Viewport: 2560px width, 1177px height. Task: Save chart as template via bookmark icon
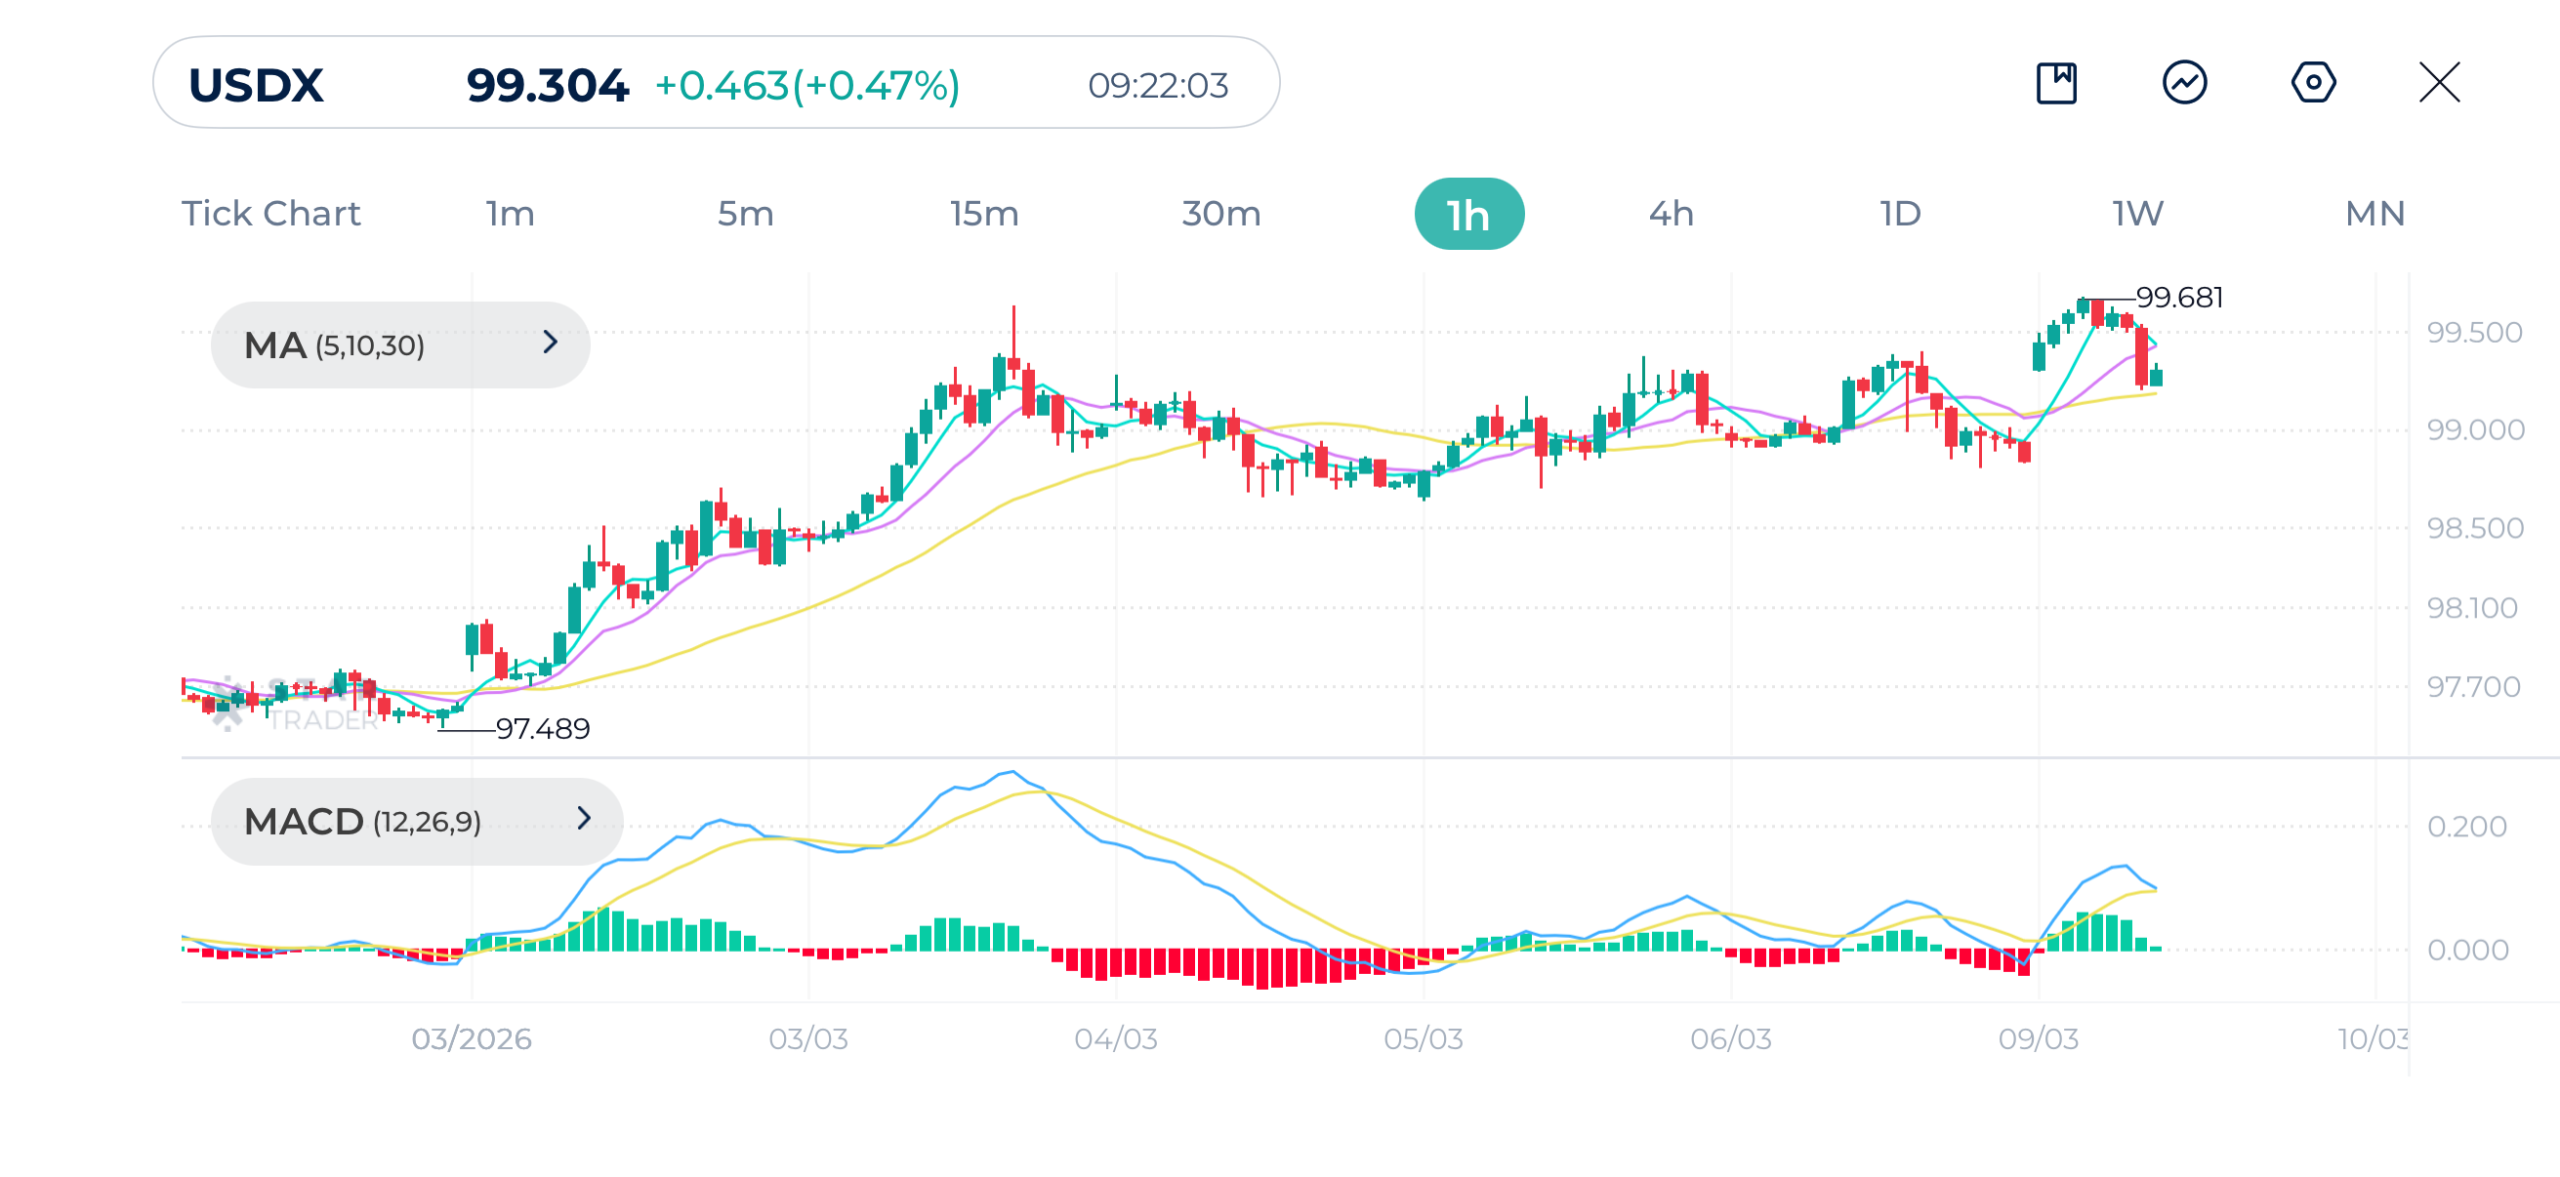(x=2056, y=84)
